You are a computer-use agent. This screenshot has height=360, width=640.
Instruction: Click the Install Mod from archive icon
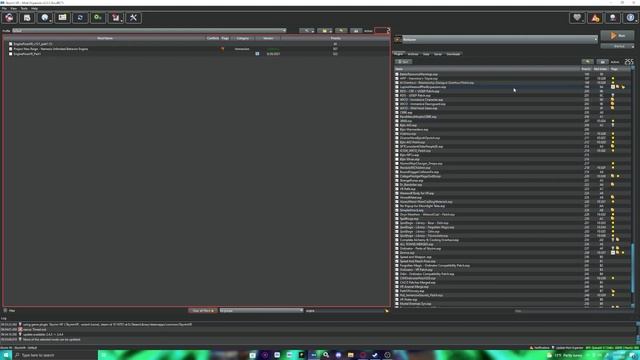pyautogui.click(x=27, y=18)
